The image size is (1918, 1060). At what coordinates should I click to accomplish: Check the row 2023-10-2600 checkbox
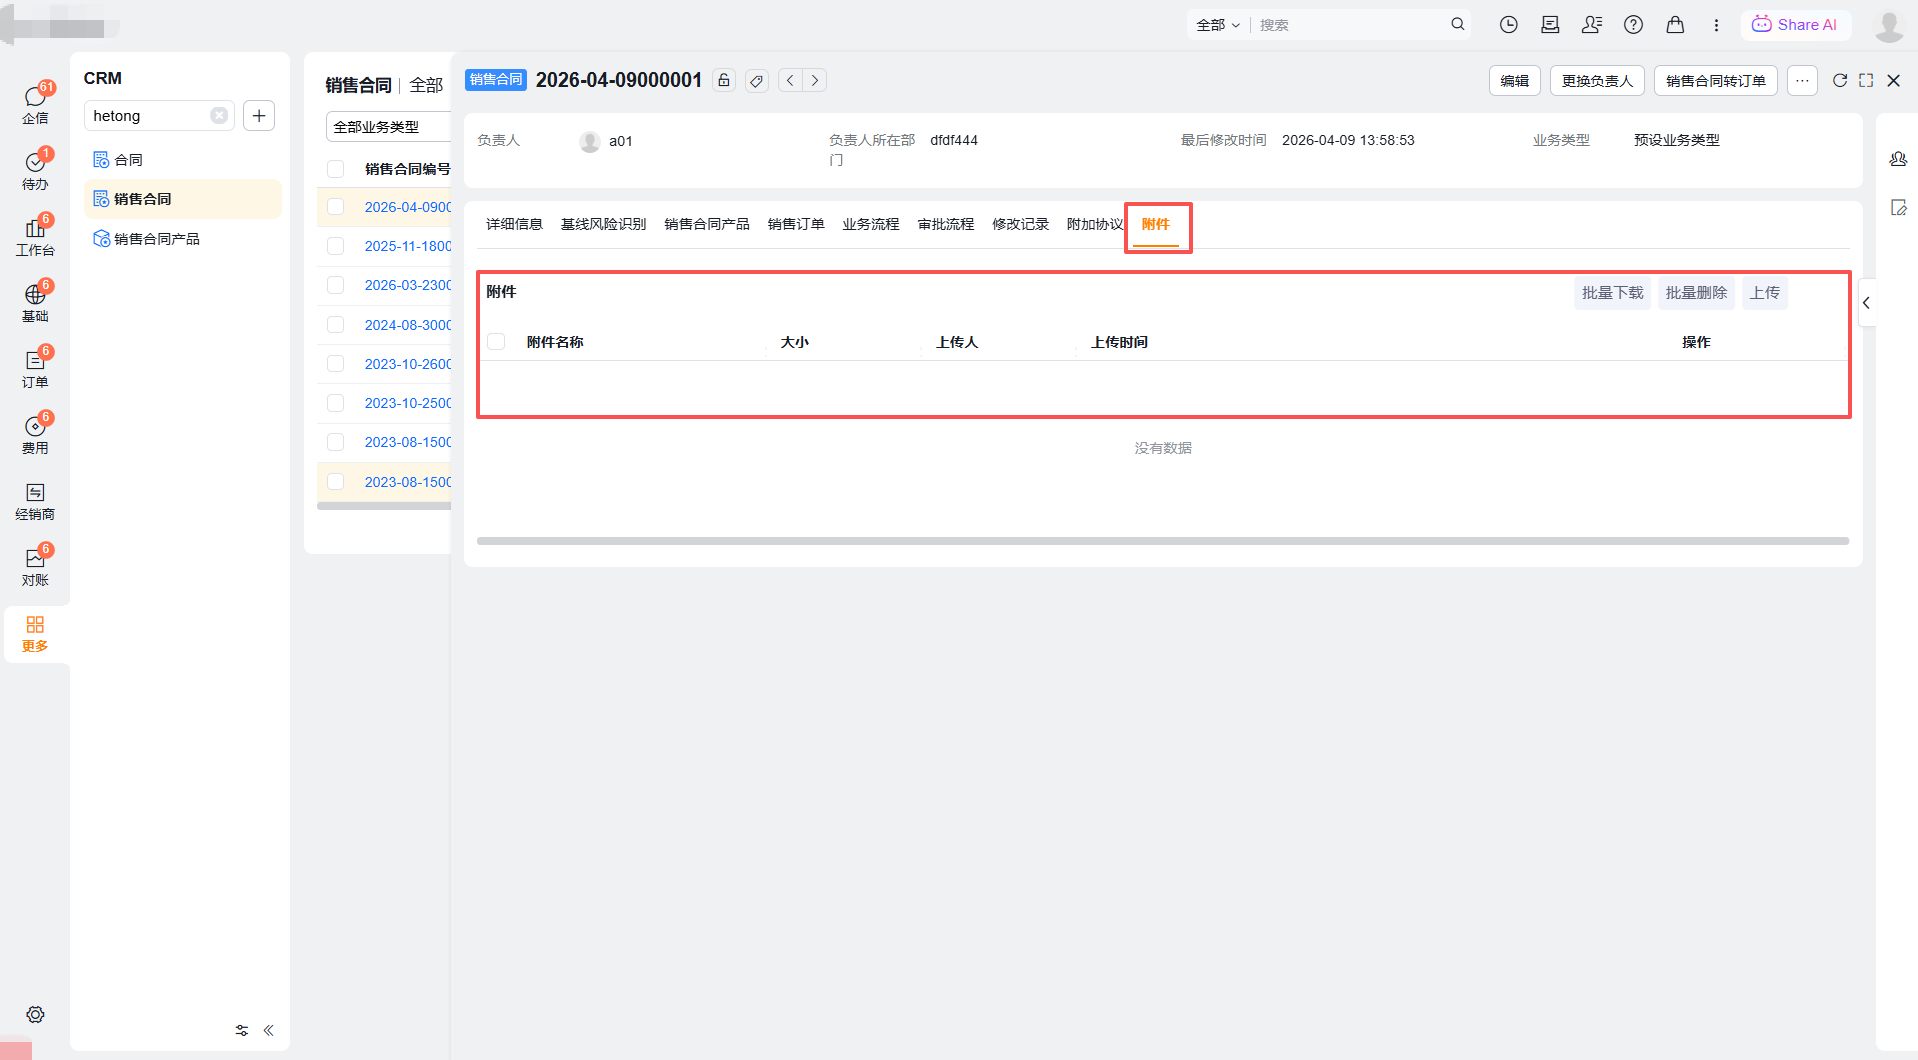[x=336, y=364]
